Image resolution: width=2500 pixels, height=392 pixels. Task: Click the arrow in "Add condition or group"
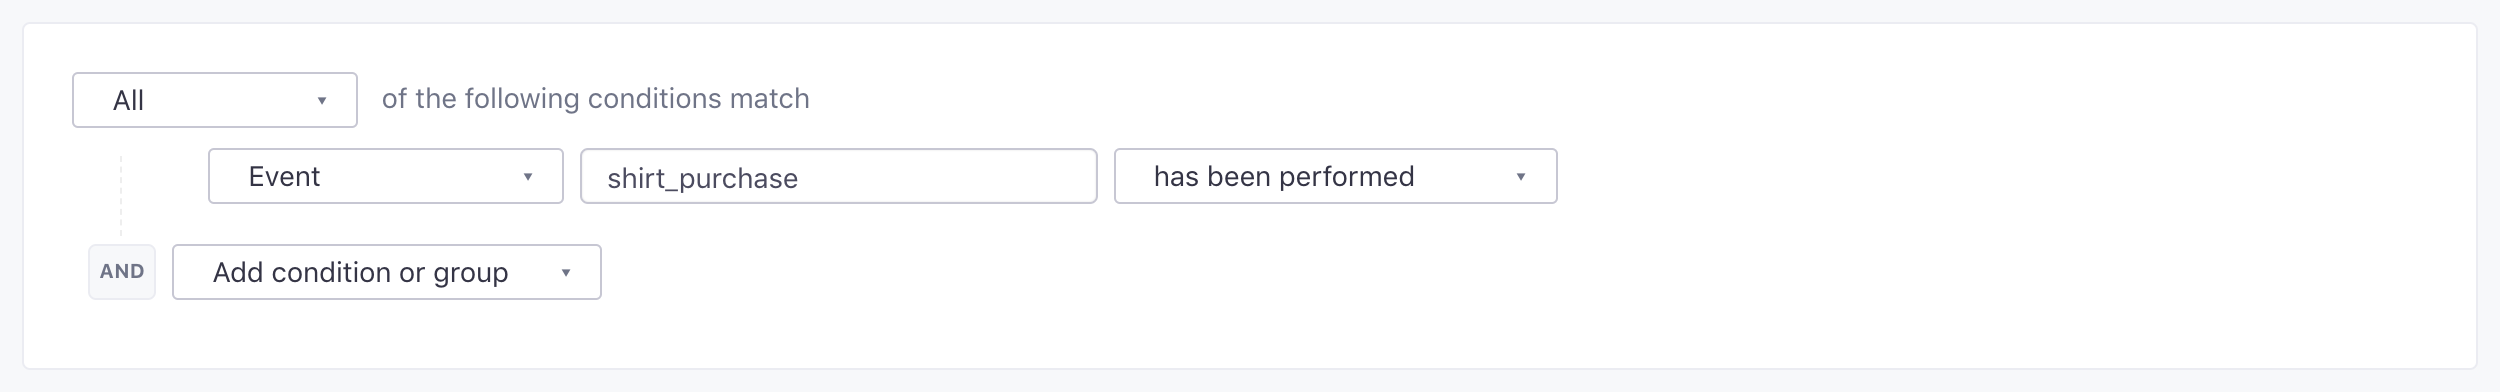coord(566,273)
